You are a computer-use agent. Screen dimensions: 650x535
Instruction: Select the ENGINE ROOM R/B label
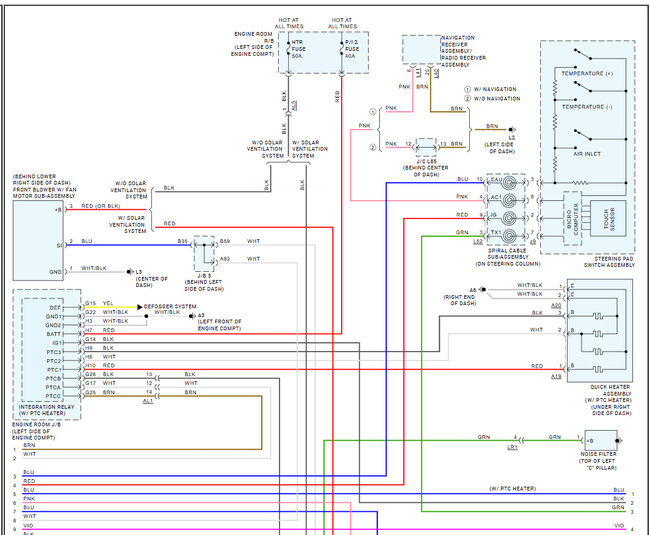[x=252, y=44]
